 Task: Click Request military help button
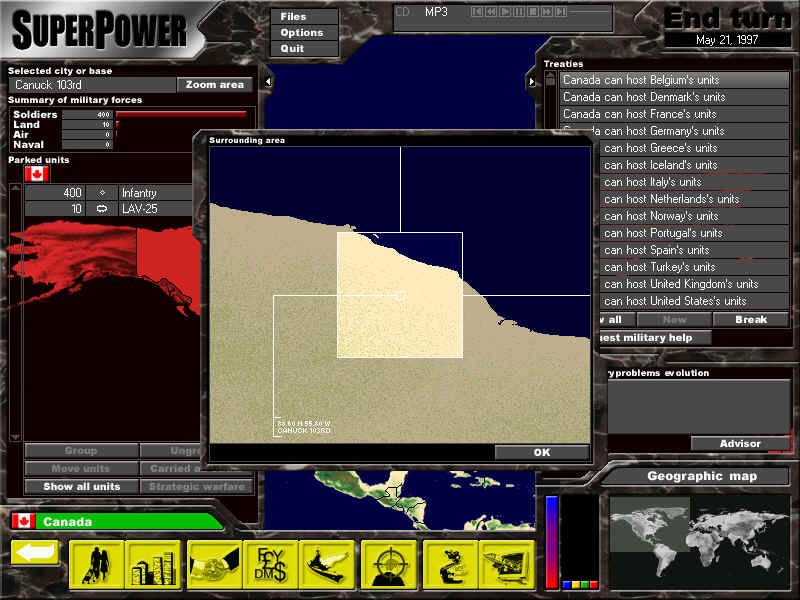click(x=655, y=337)
